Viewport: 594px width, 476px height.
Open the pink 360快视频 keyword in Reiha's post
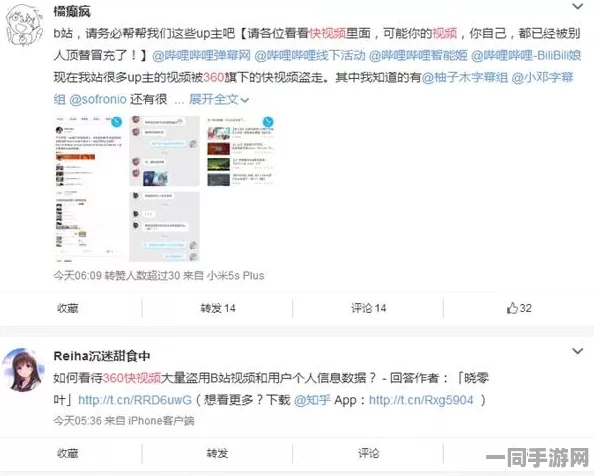click(132, 378)
